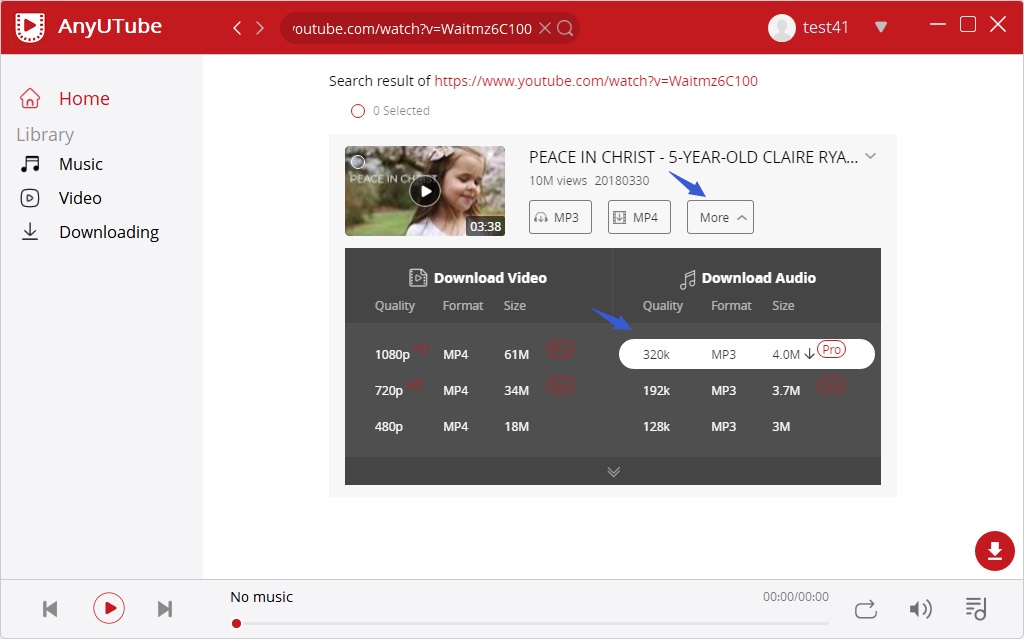Viewport: 1024px width, 639px height.
Task: Select the 0 Selected radio circle
Action: (x=358, y=111)
